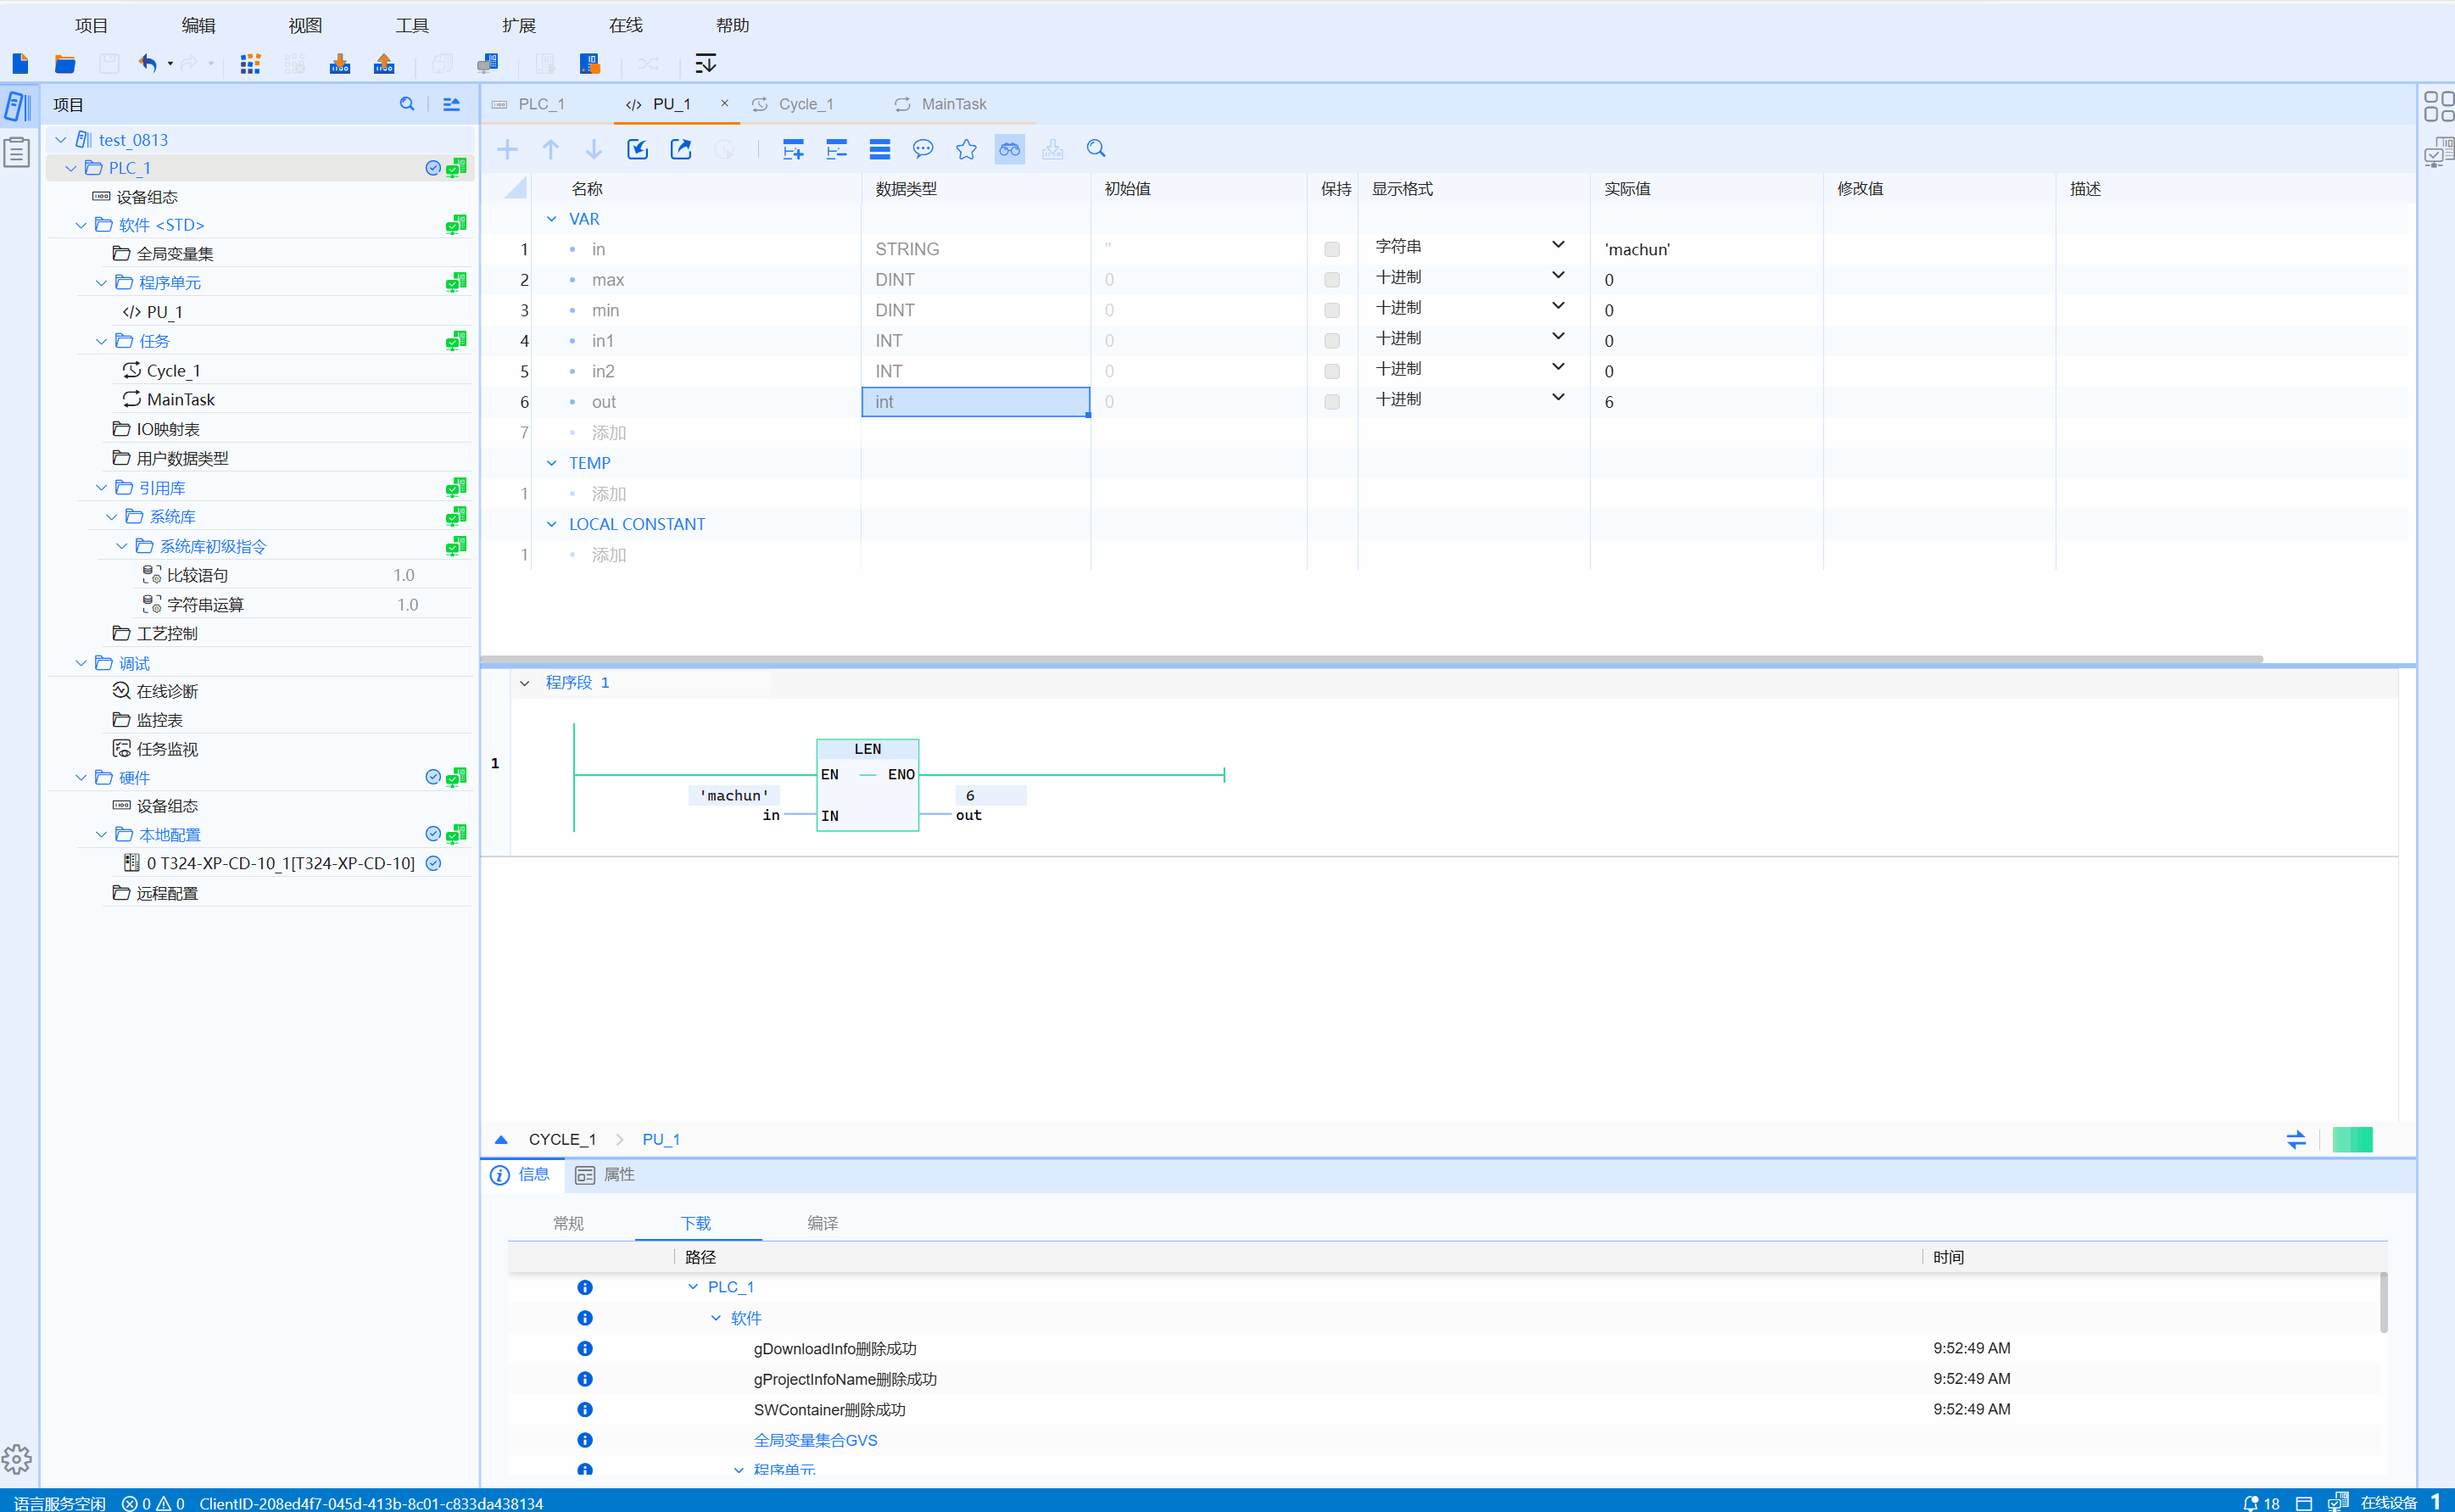Toggle the retain checkbox for variable max

[x=1332, y=280]
